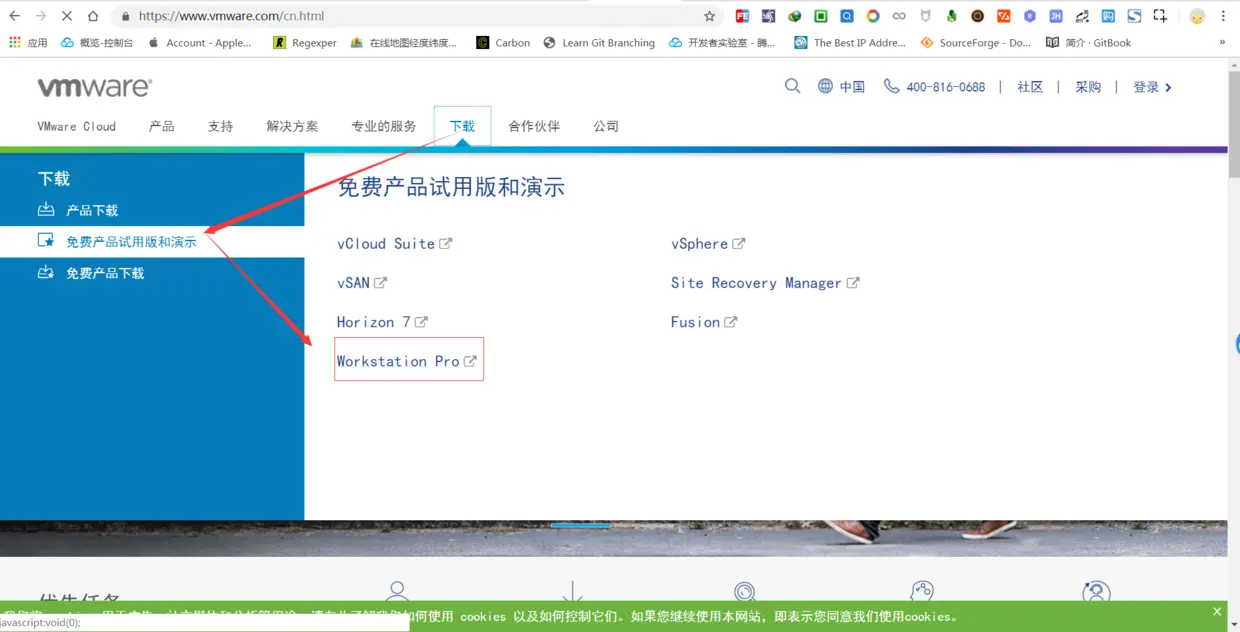Image resolution: width=1240 pixels, height=632 pixels.
Task: Select the 合作伙伴 navigation item
Action: click(x=534, y=126)
